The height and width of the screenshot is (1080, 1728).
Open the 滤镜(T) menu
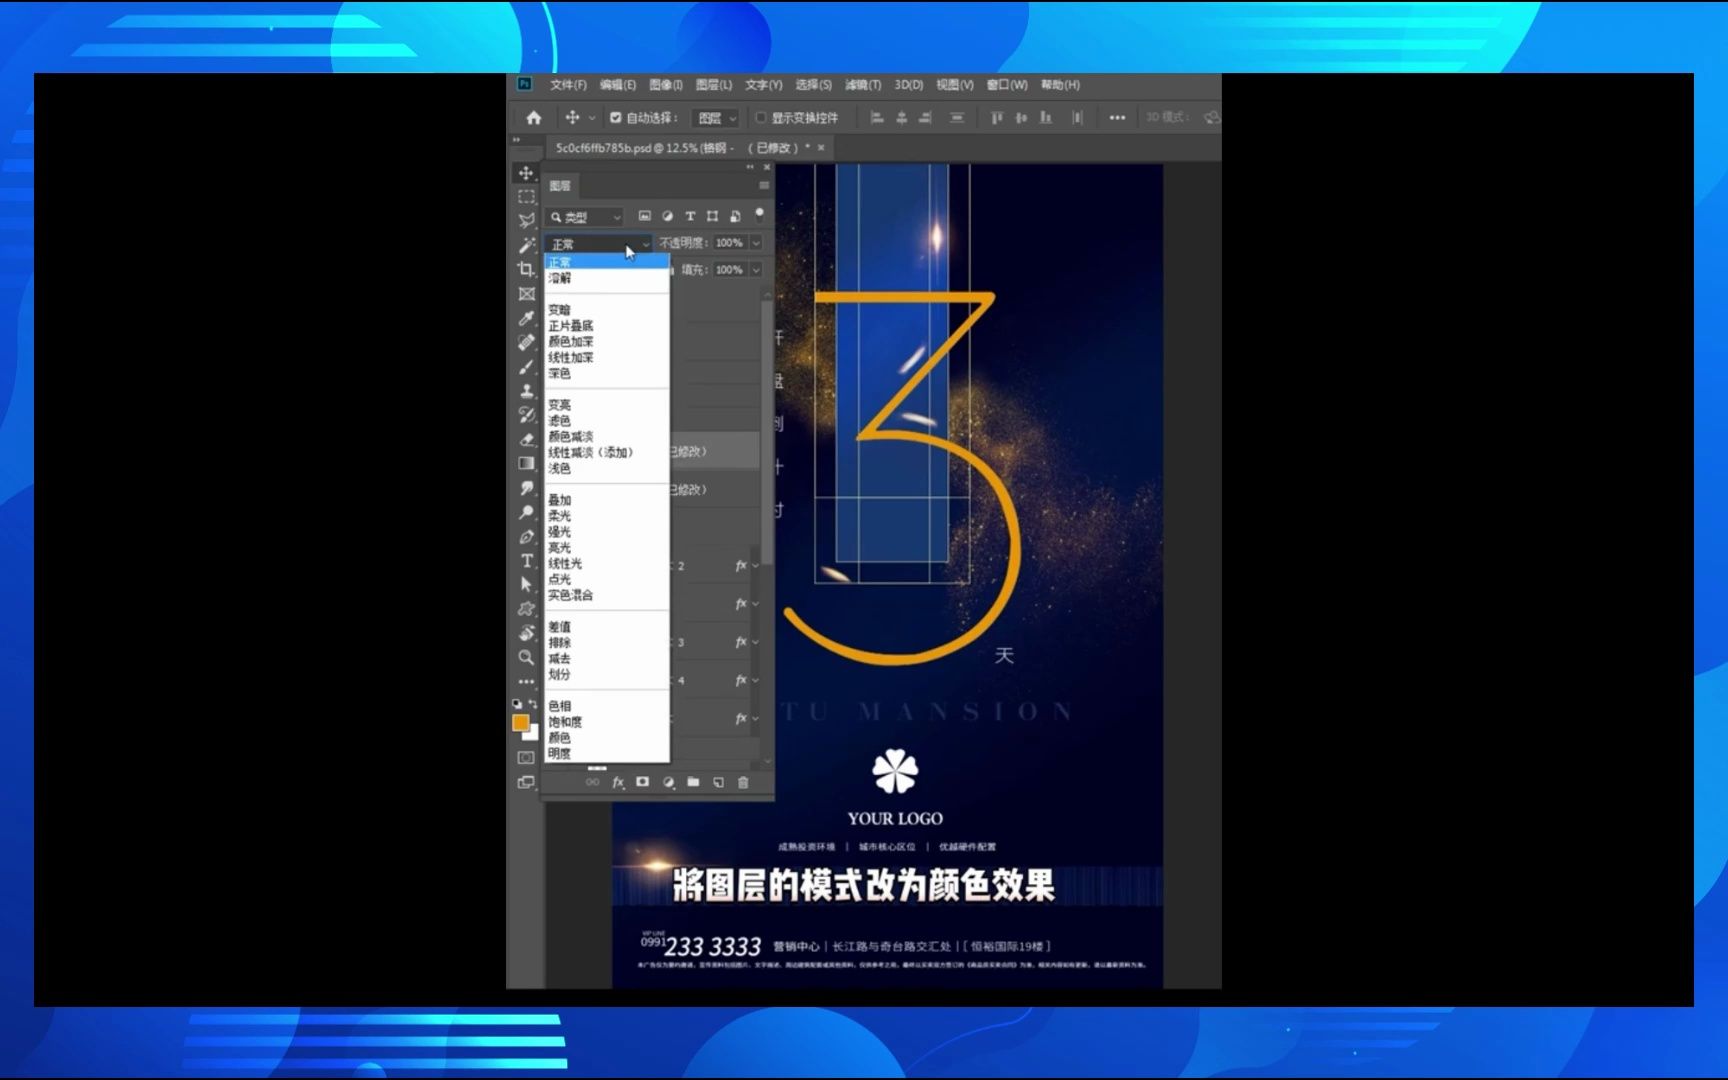tap(863, 85)
